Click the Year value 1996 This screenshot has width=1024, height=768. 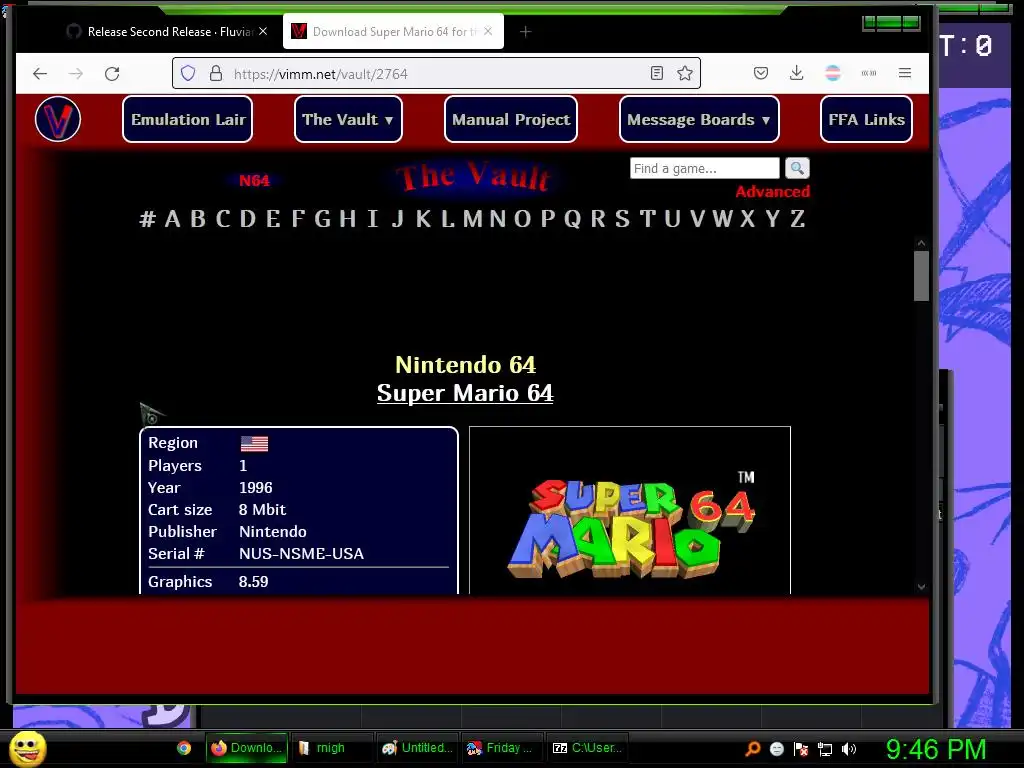click(255, 488)
